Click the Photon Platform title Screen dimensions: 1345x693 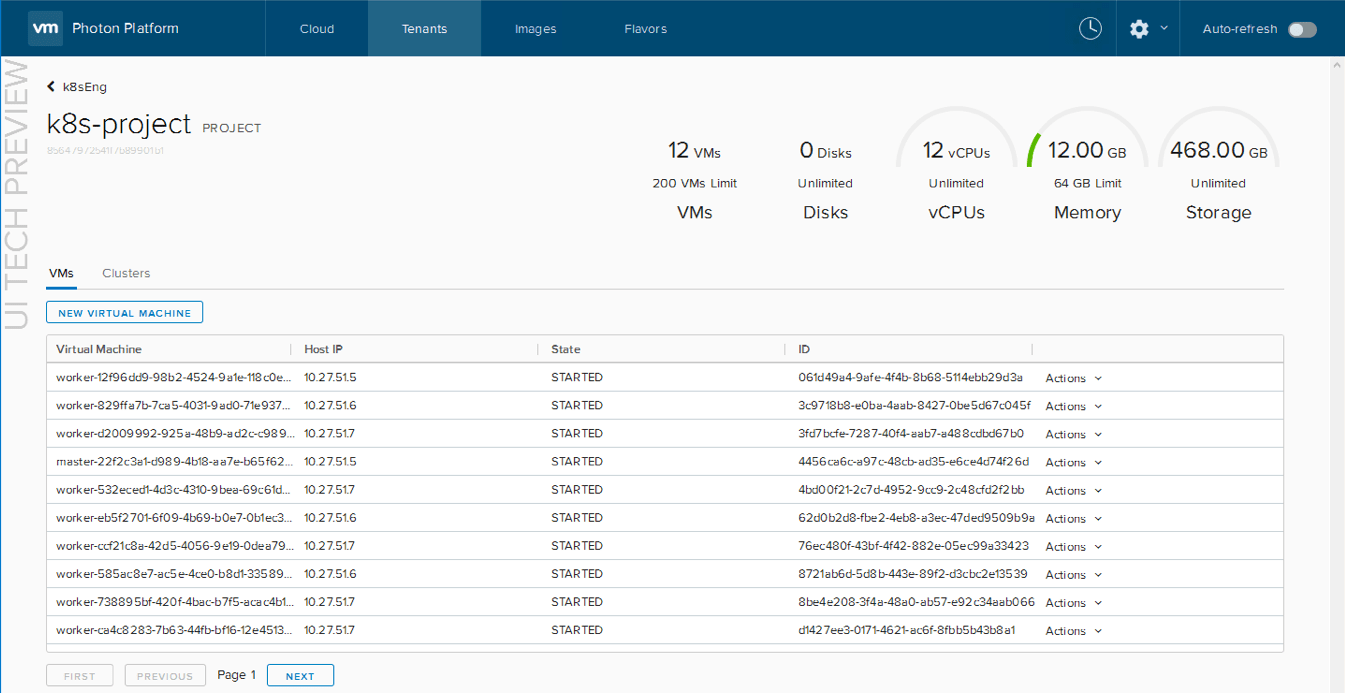click(x=125, y=28)
